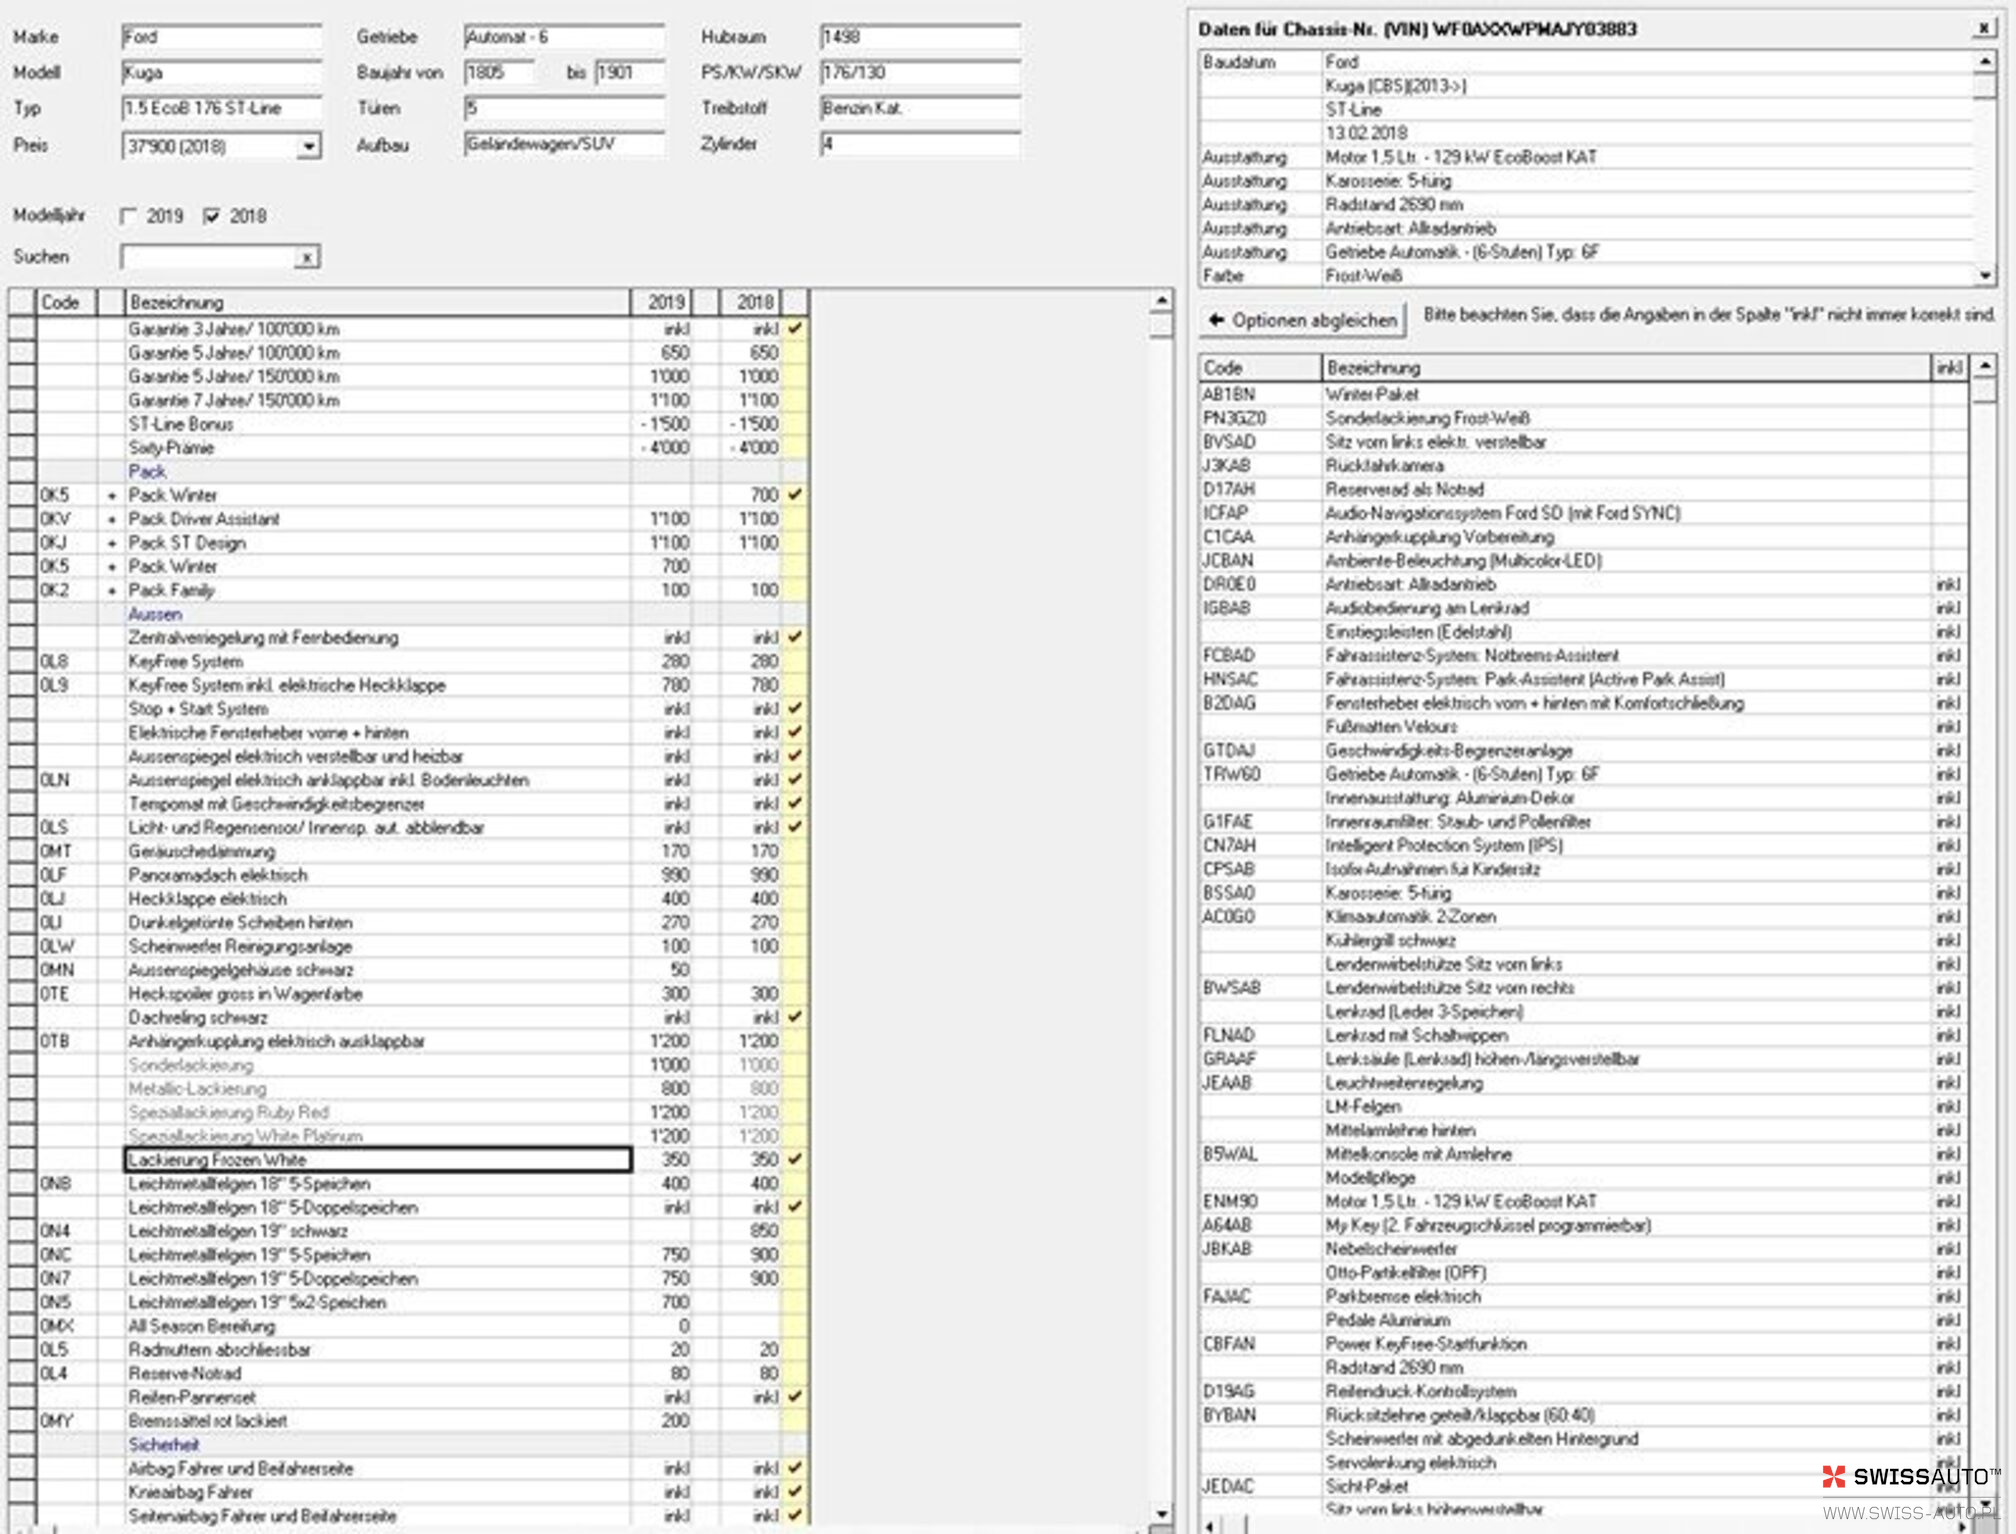Click the 2019 column header in the options table
This screenshot has width=2016, height=1534.
[x=661, y=302]
